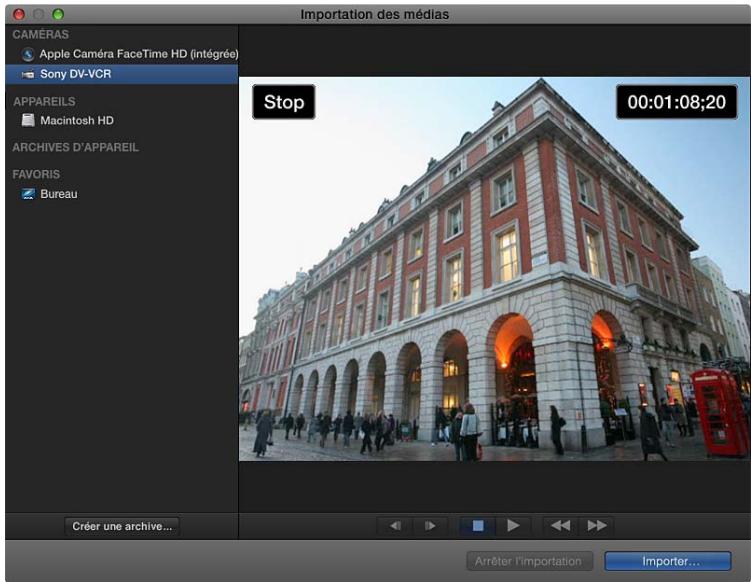The image size is (751, 582).
Task: Select Macintosh HD device
Action: pyautogui.click(x=122, y=121)
